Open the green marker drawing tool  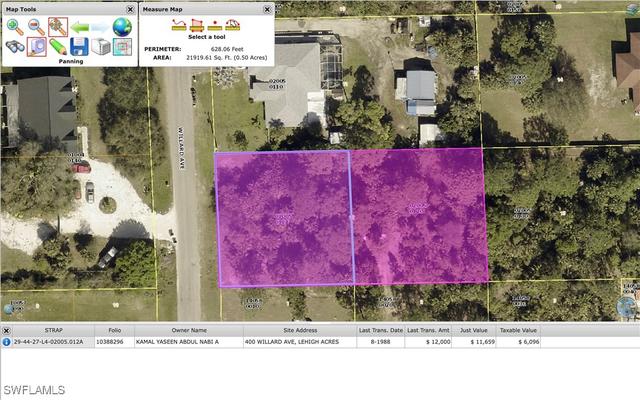57,46
